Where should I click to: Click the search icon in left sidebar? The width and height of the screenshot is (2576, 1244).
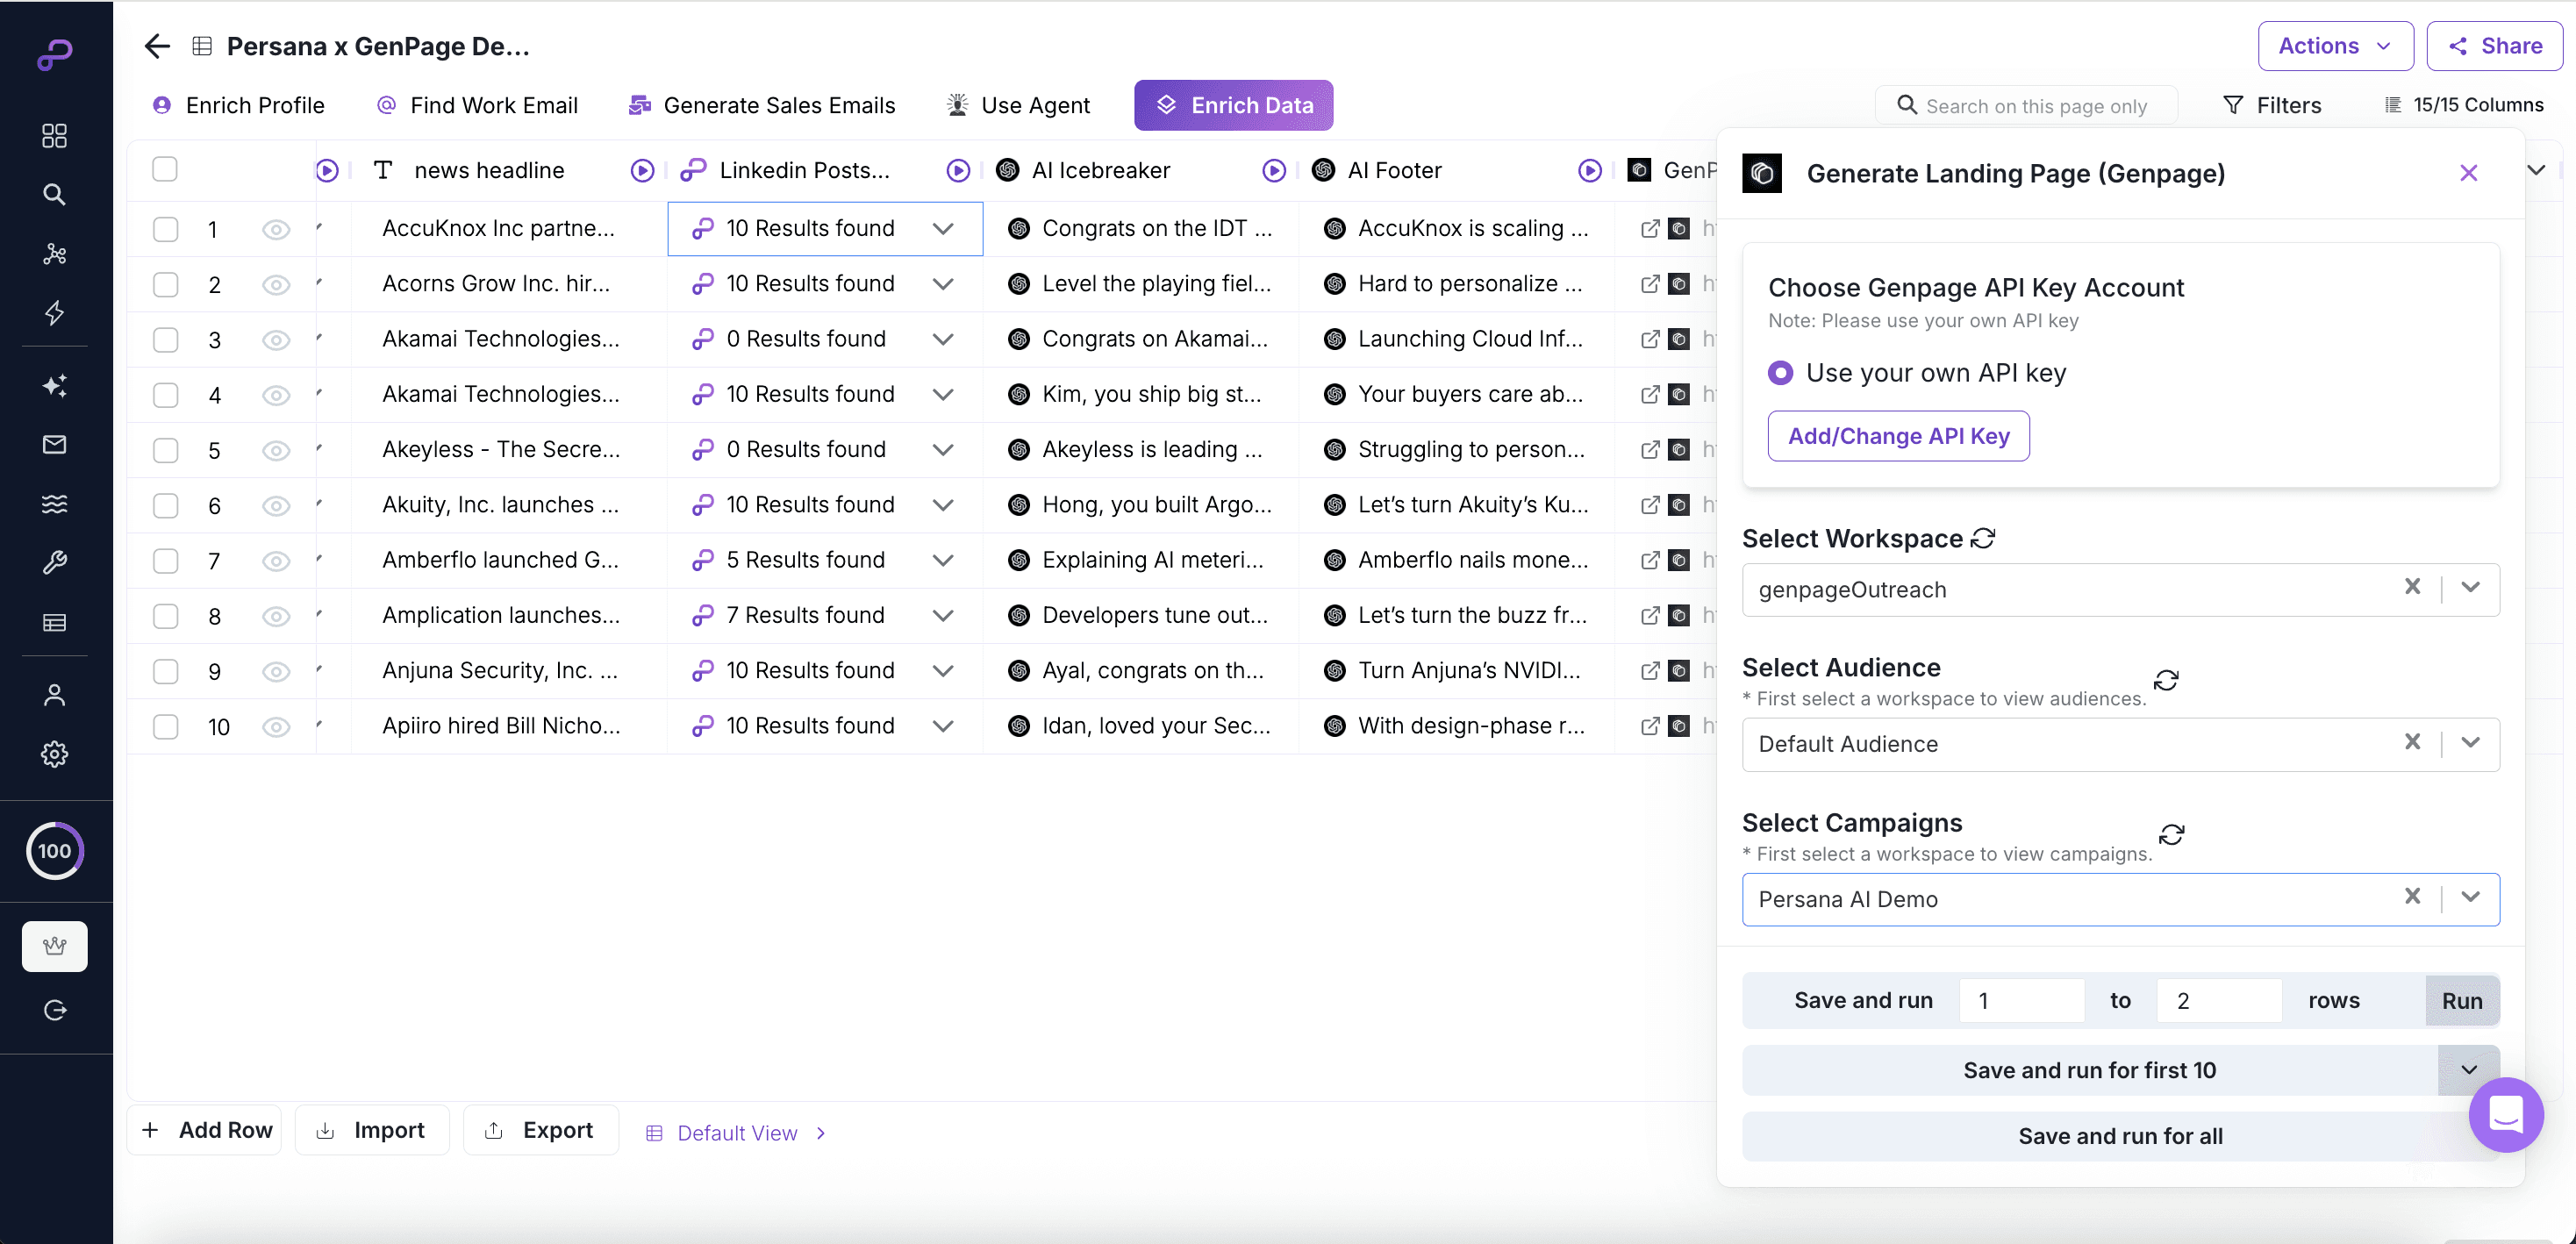point(54,194)
